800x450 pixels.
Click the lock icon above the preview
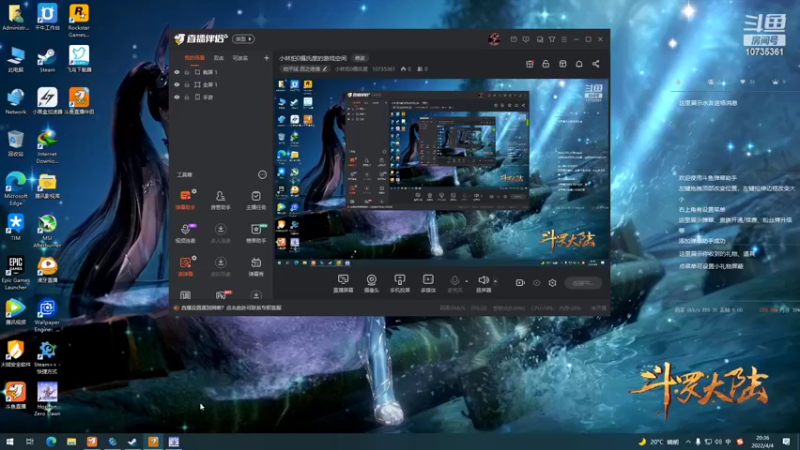point(545,64)
